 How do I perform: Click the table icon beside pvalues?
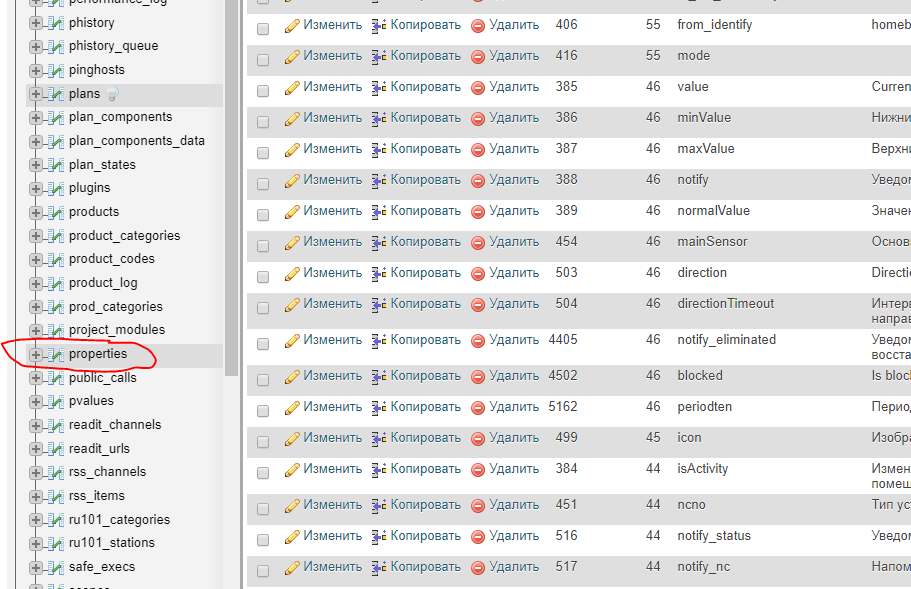(x=56, y=401)
